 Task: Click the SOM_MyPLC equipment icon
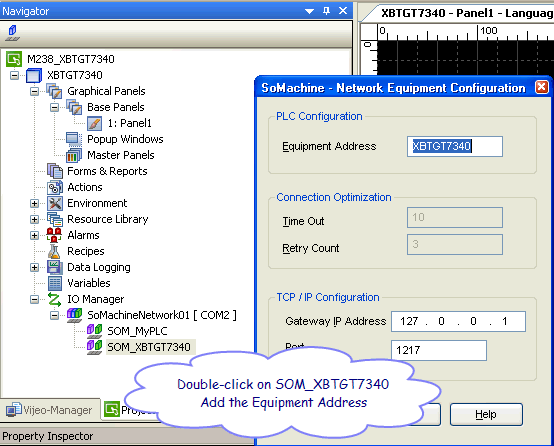click(x=94, y=331)
